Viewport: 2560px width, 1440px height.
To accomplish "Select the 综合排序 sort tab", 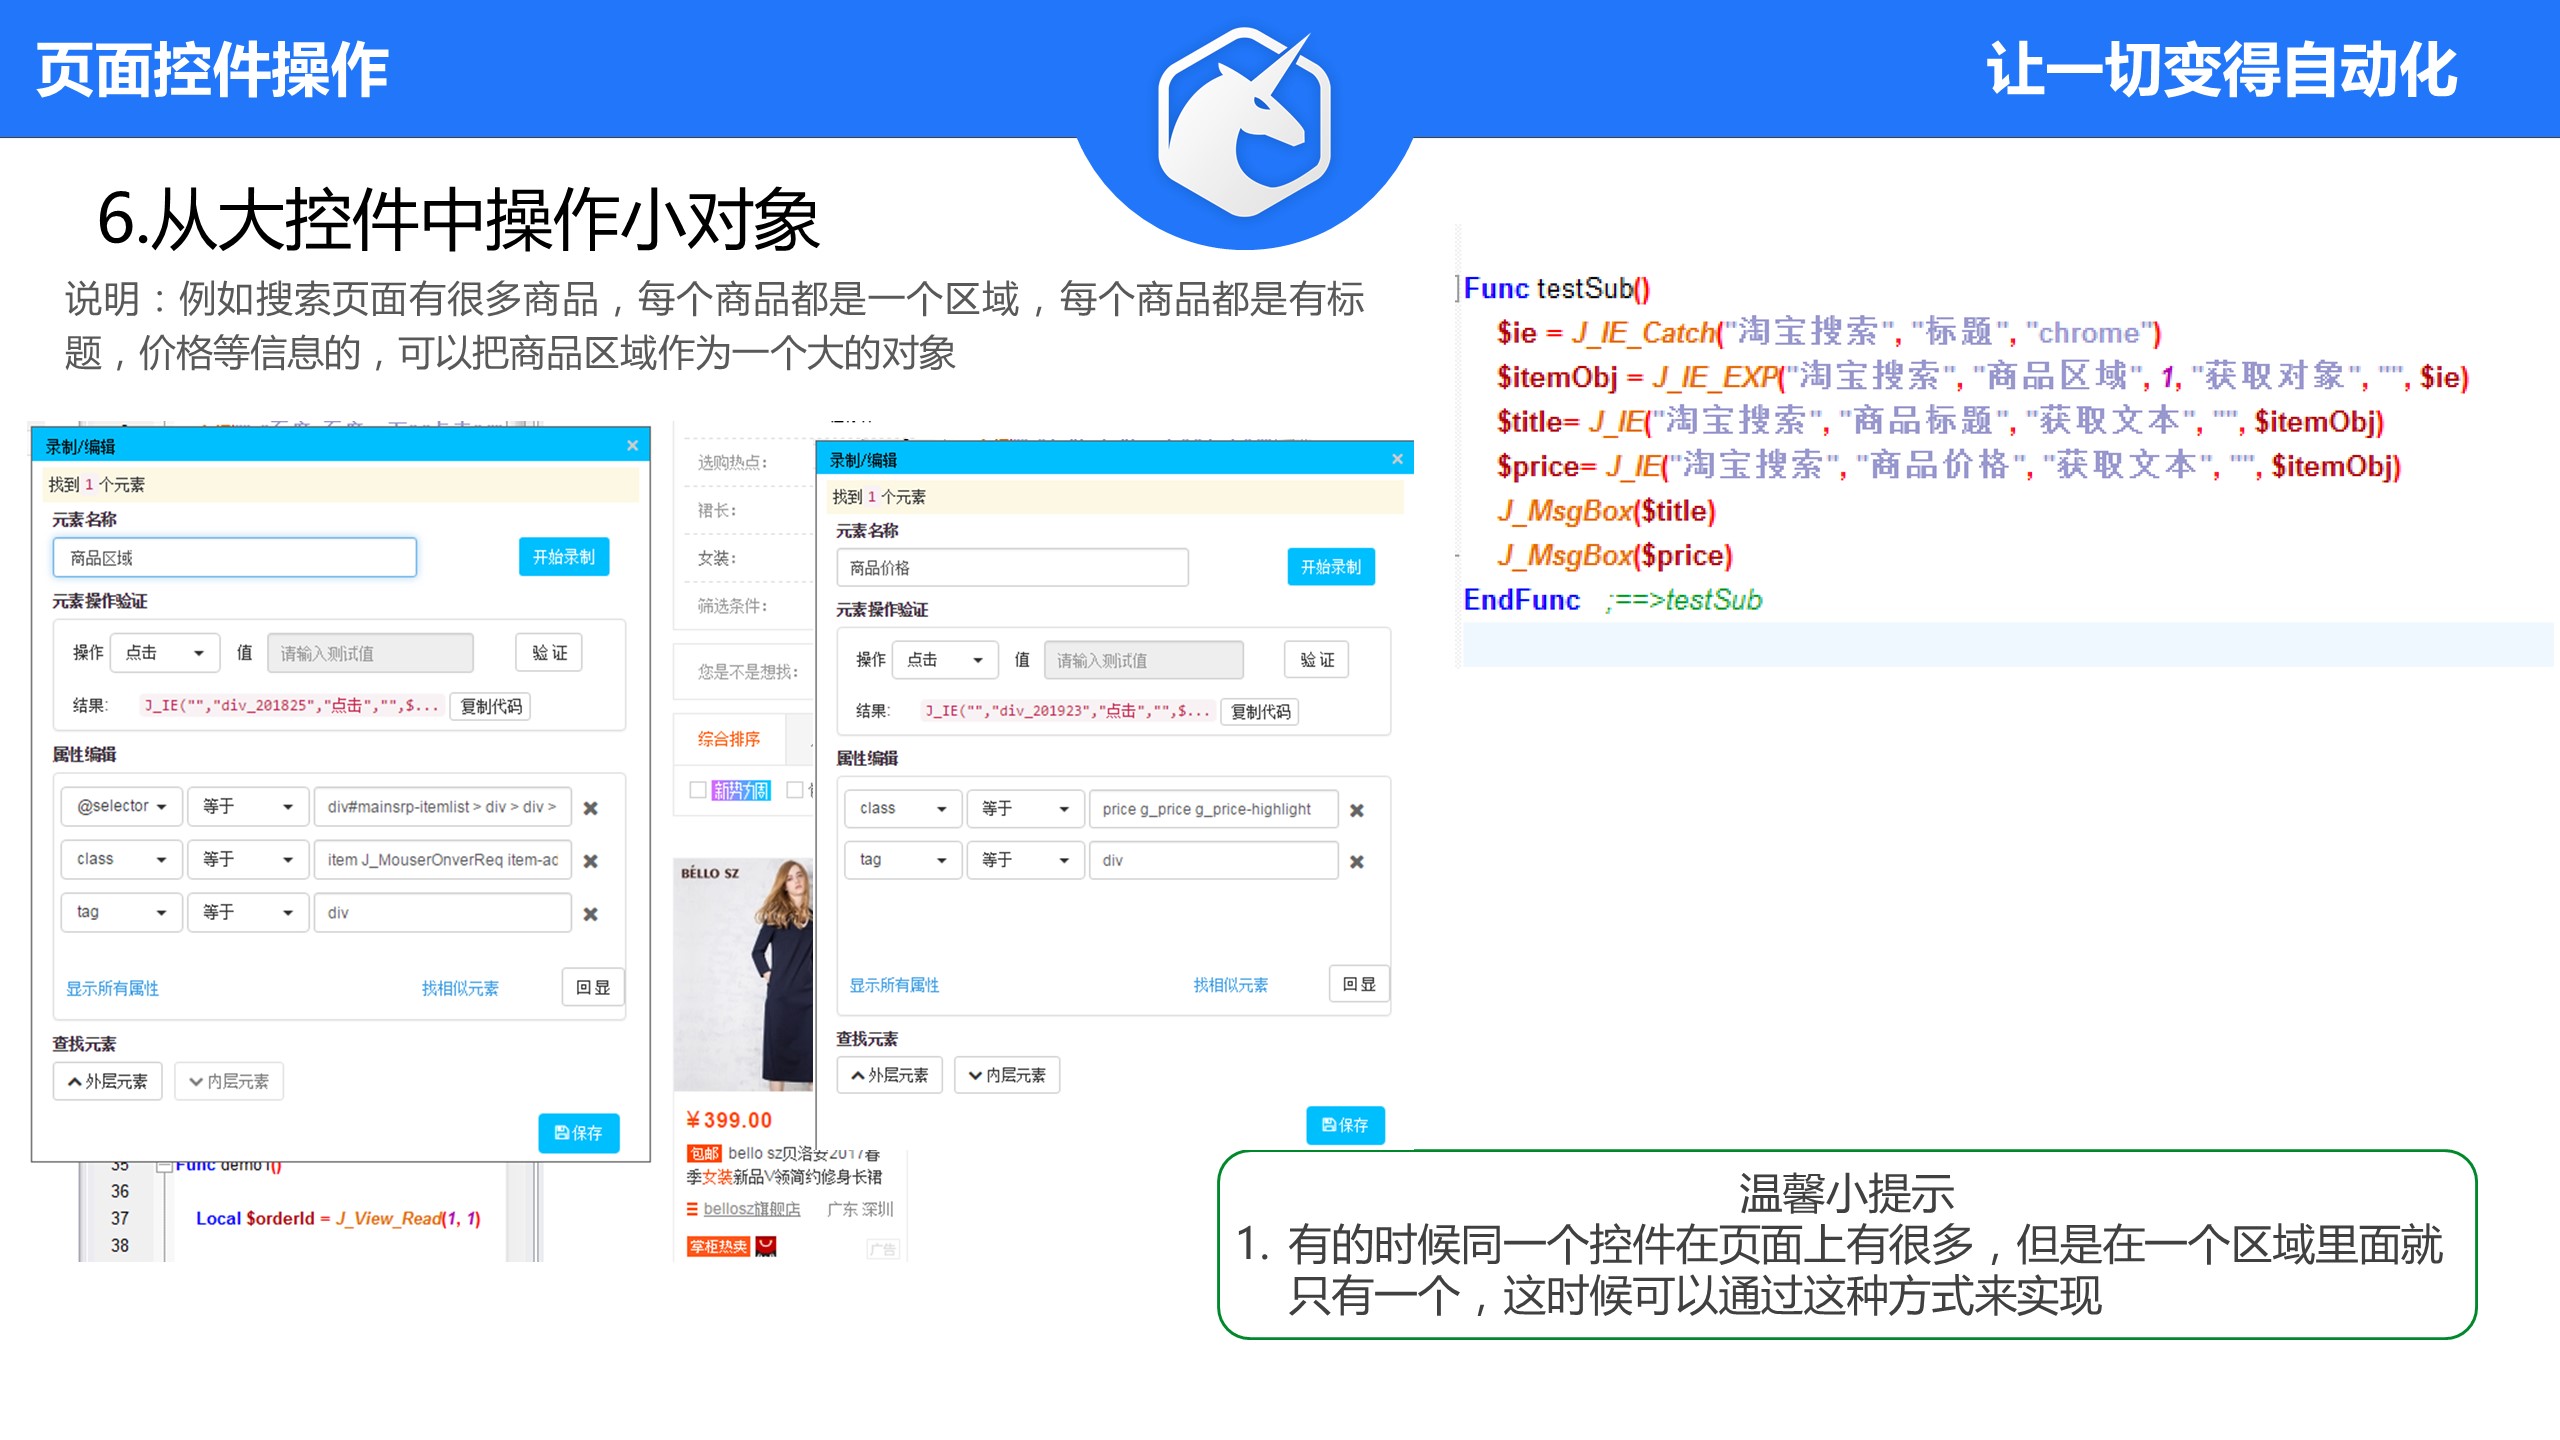I will coord(729,739).
